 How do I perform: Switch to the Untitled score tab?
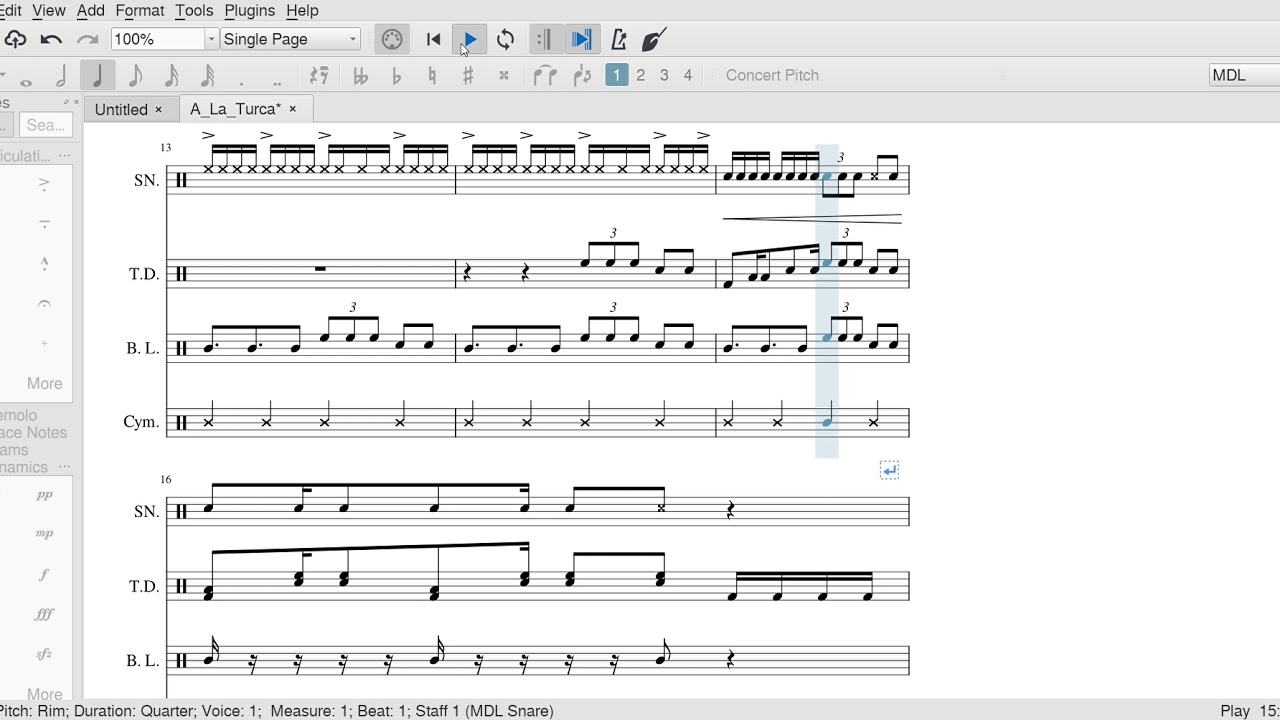pos(121,109)
